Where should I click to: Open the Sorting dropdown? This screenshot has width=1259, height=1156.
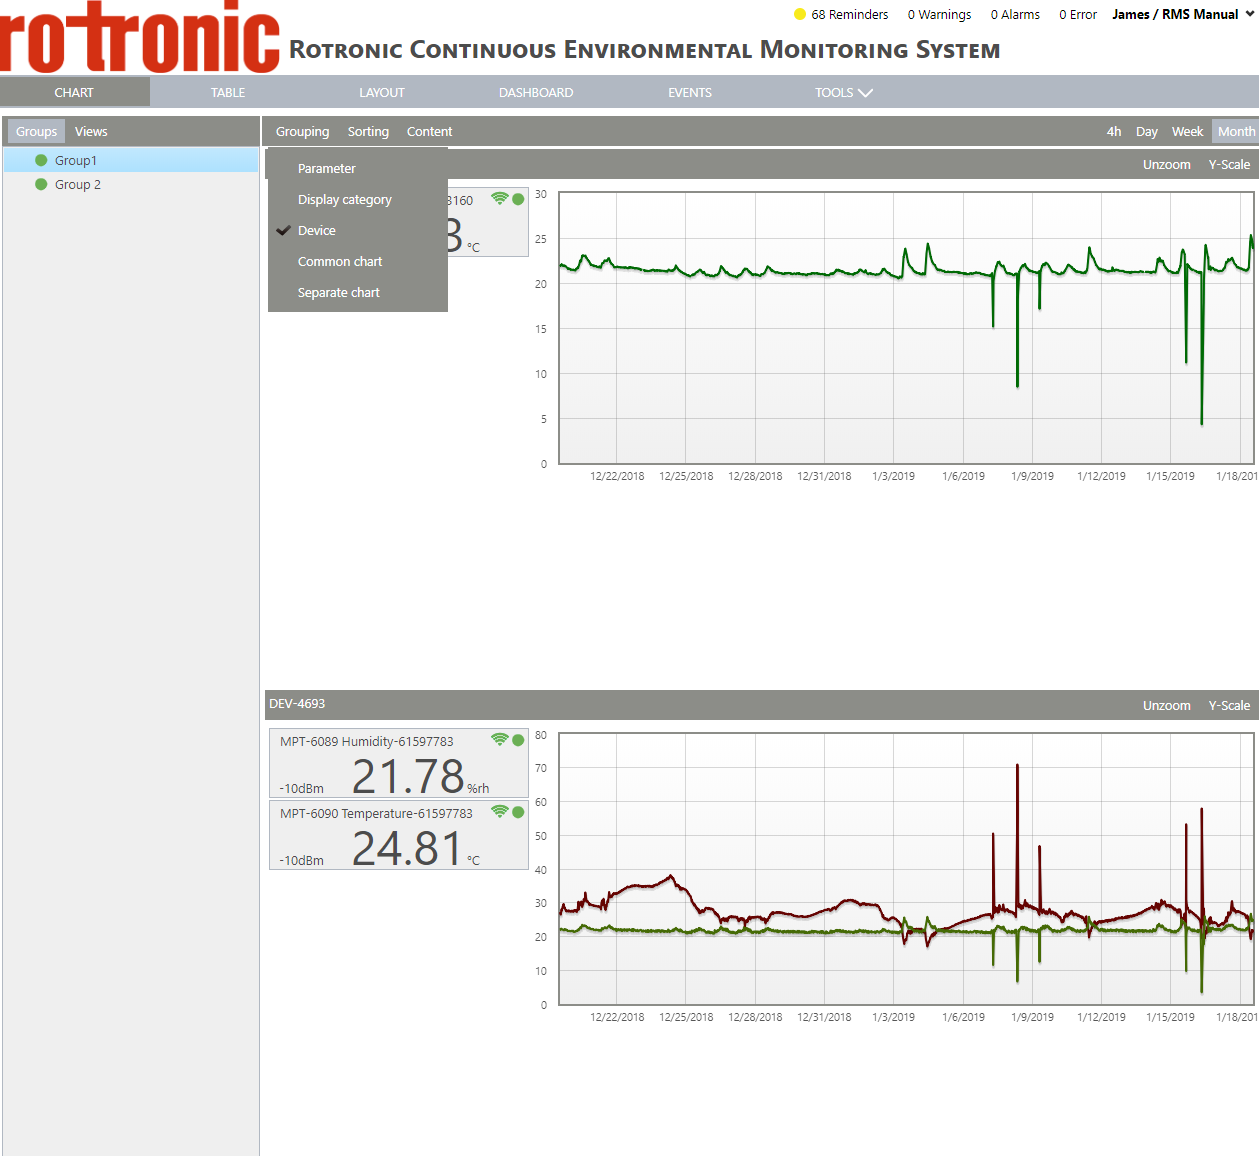click(368, 131)
